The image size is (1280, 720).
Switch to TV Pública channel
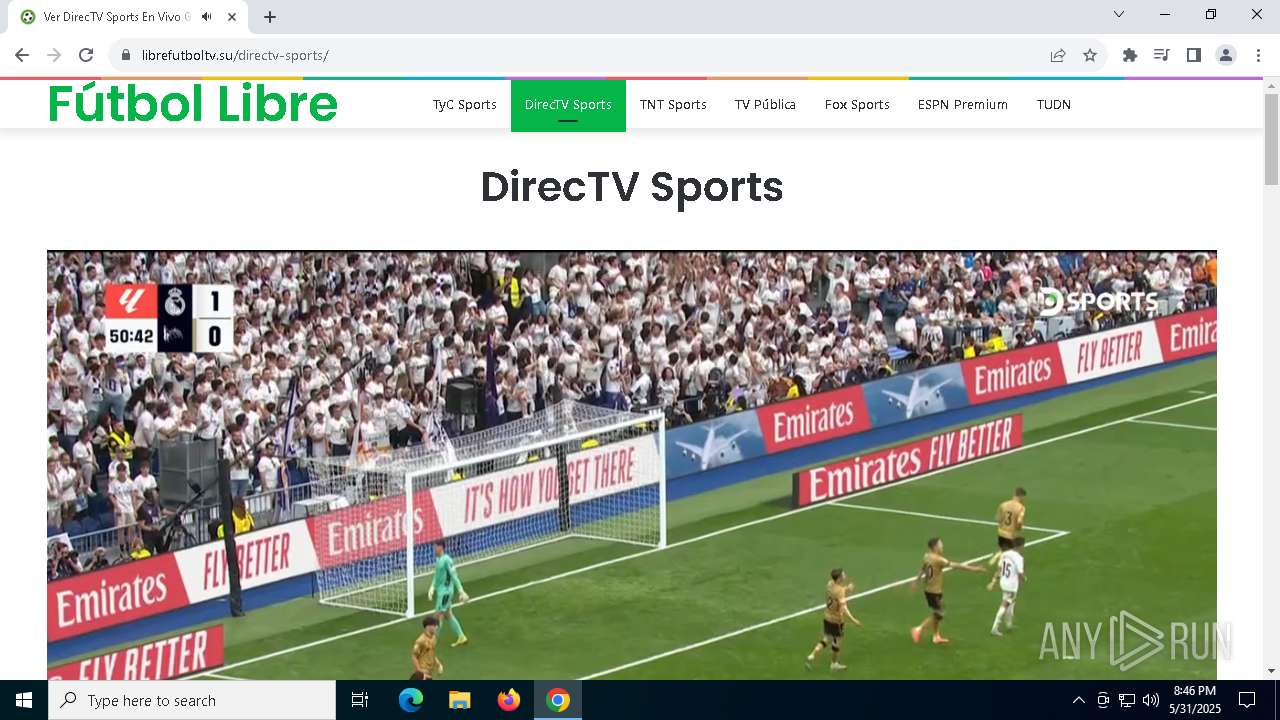[765, 104]
